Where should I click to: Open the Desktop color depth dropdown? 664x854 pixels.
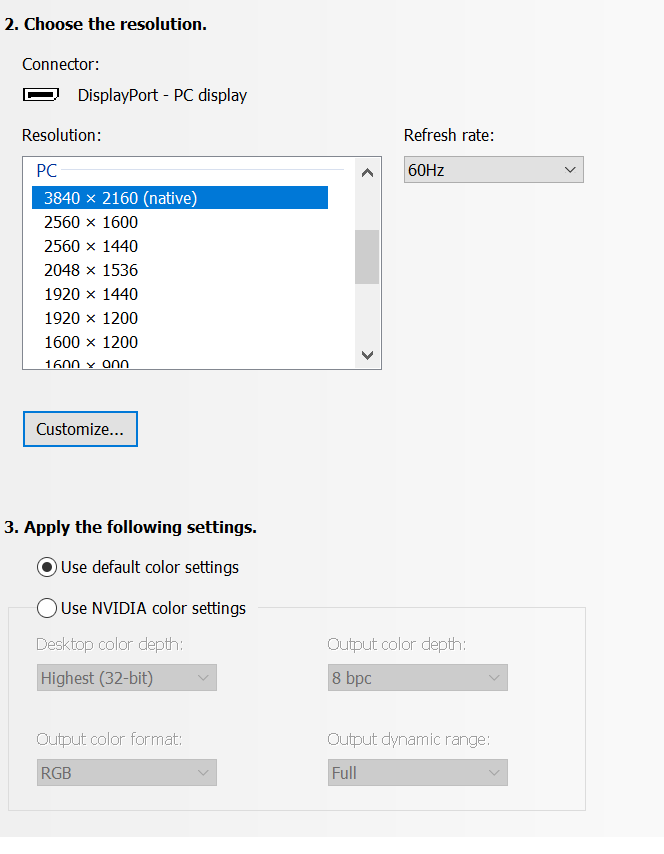[x=127, y=678]
